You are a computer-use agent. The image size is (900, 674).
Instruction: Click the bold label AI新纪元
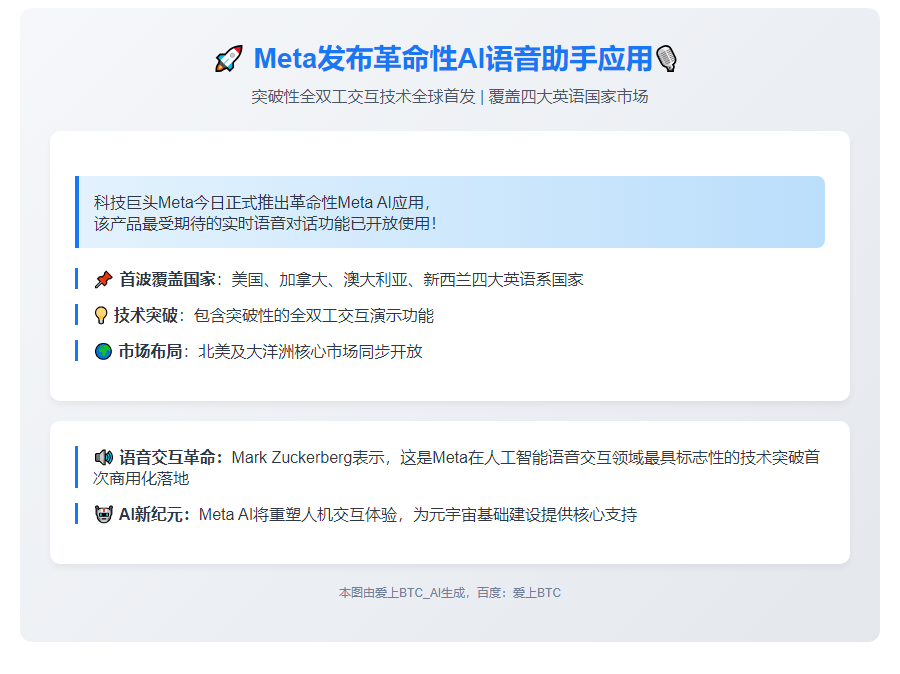(x=151, y=514)
